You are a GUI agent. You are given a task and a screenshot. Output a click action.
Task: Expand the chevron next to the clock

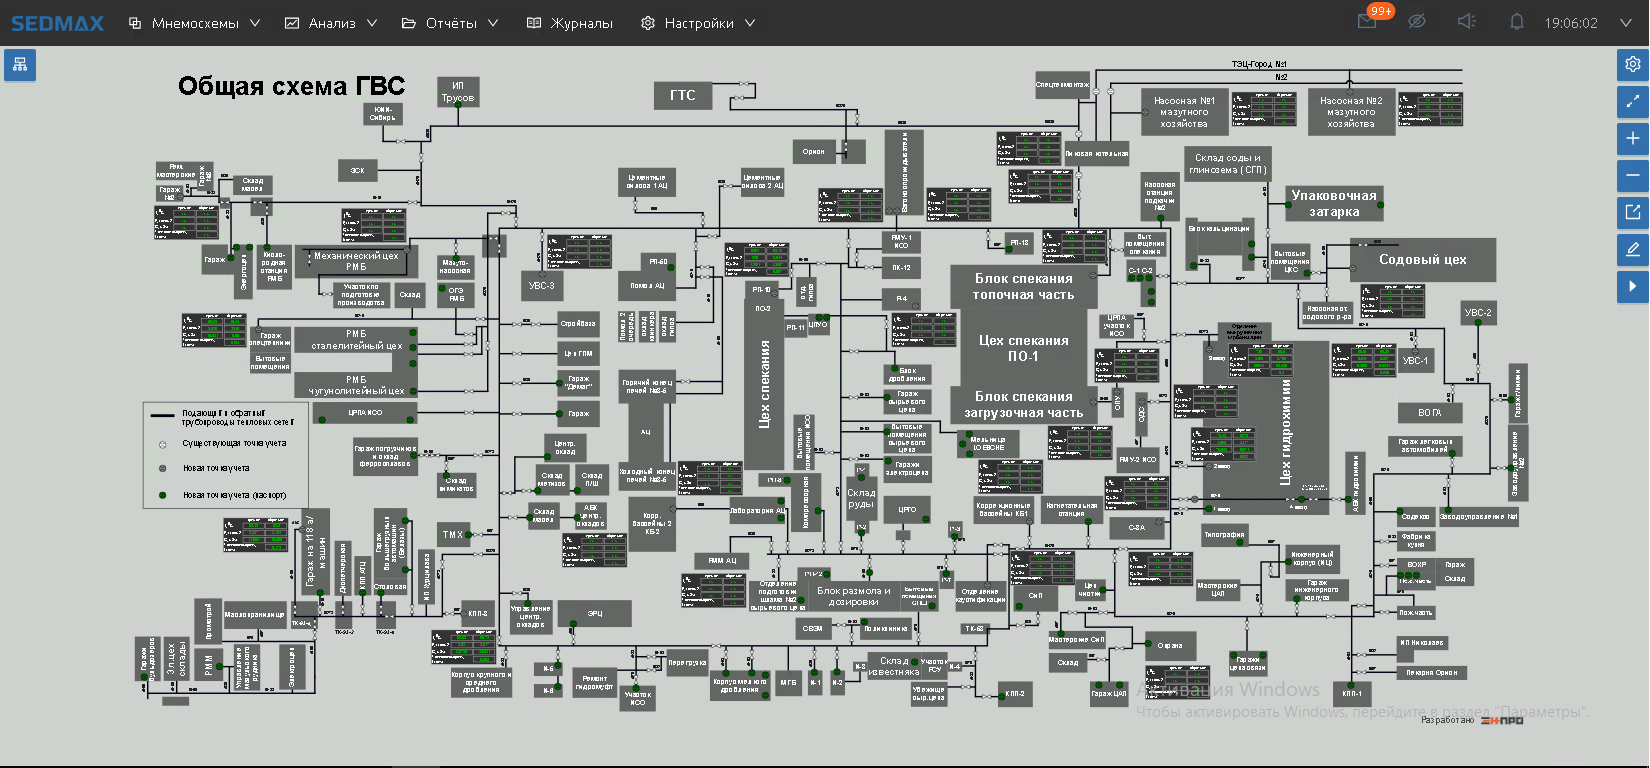coord(1626,23)
